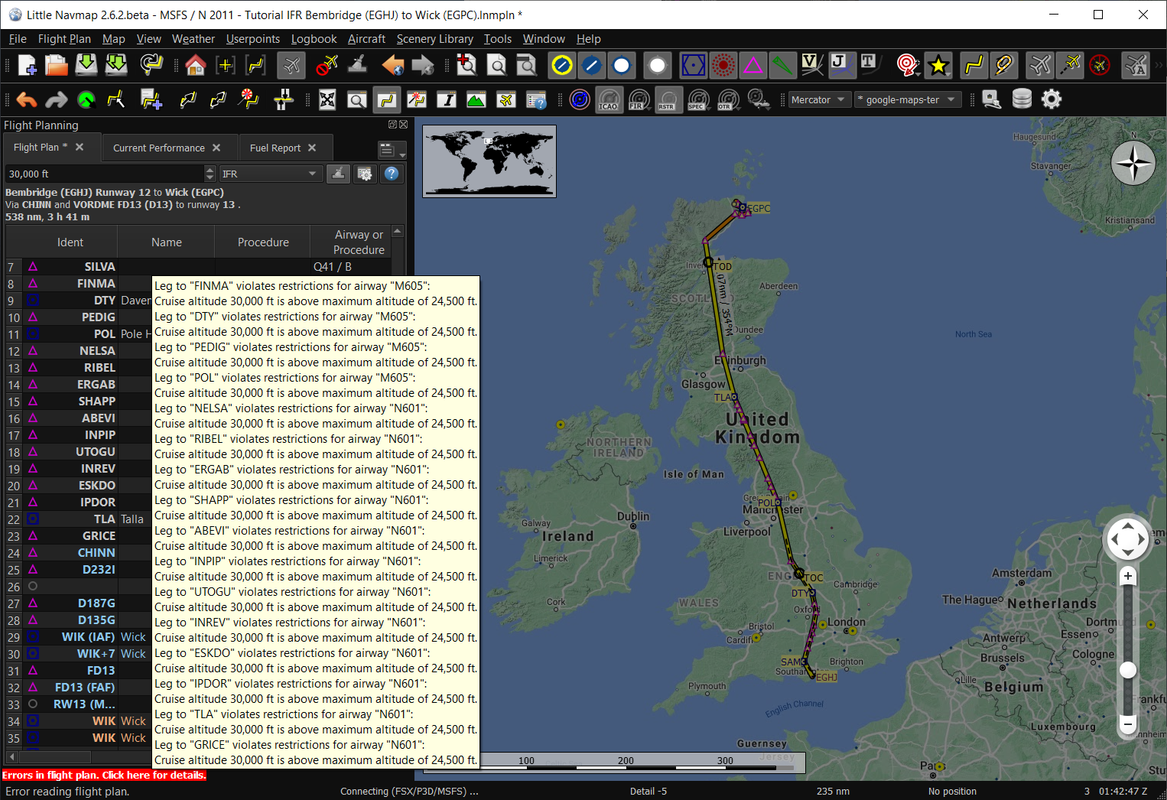Toggle Victor airways display
Screen dimensions: 1167x800
coord(811,65)
